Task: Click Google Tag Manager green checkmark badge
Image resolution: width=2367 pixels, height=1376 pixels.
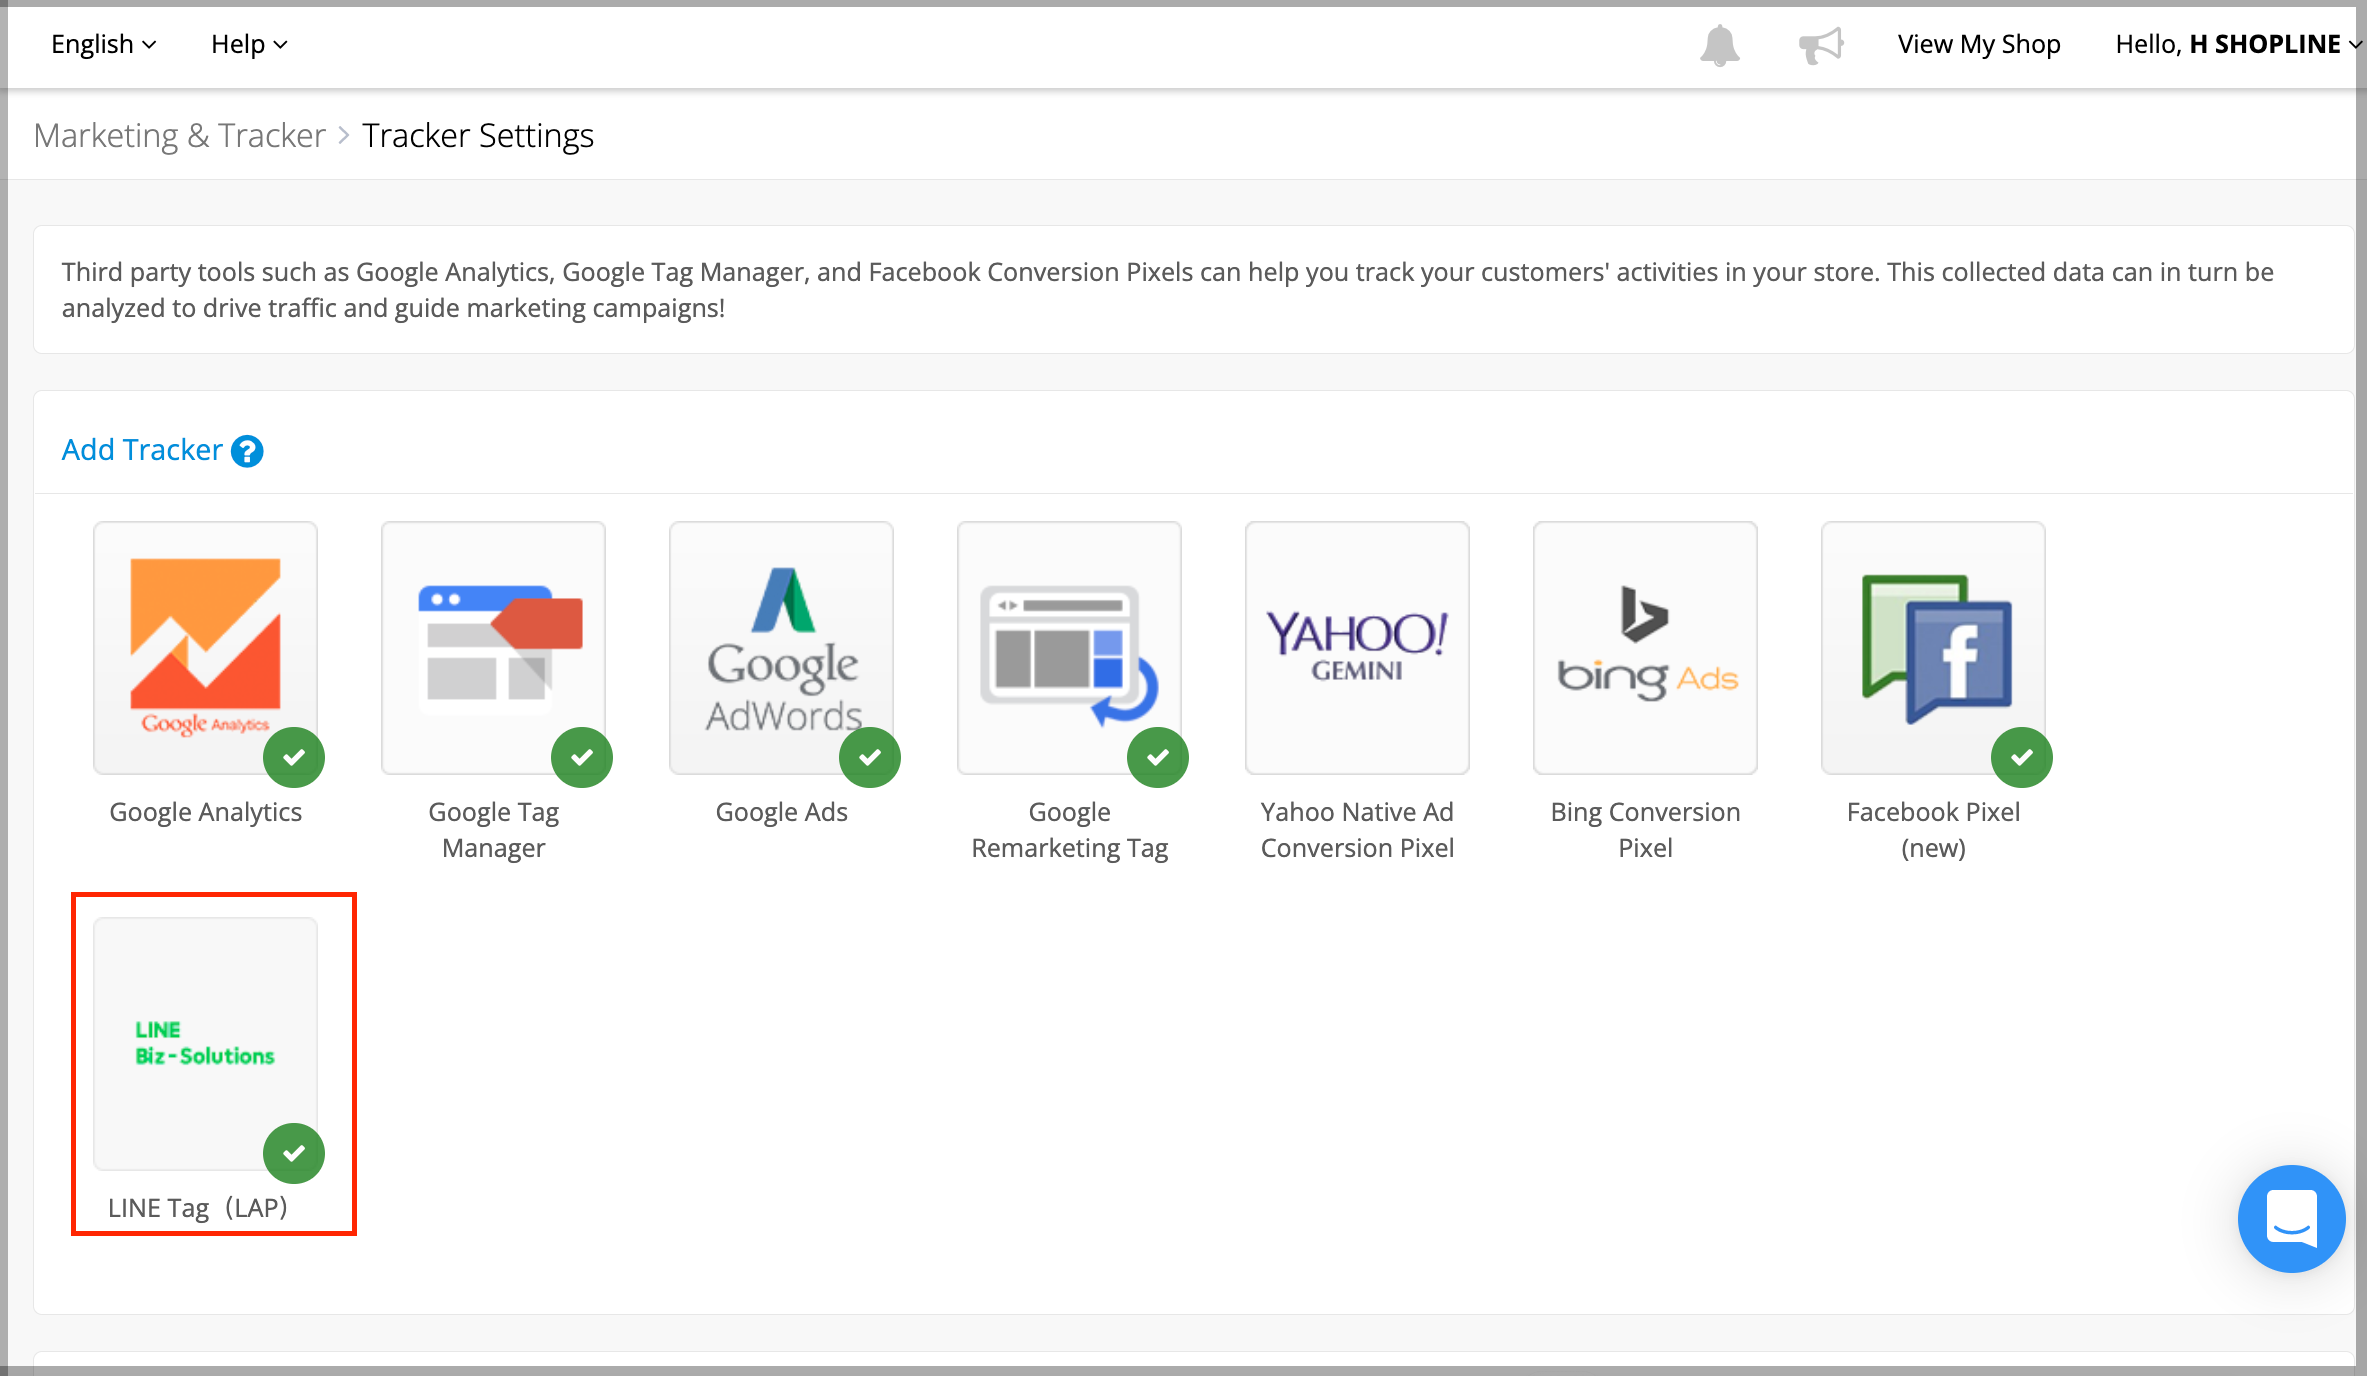Action: click(582, 757)
